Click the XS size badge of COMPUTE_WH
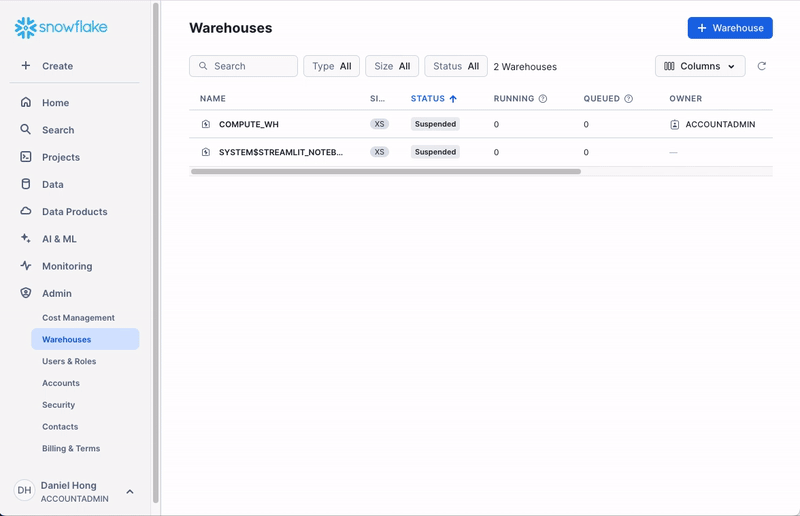800x516 pixels. [379, 124]
